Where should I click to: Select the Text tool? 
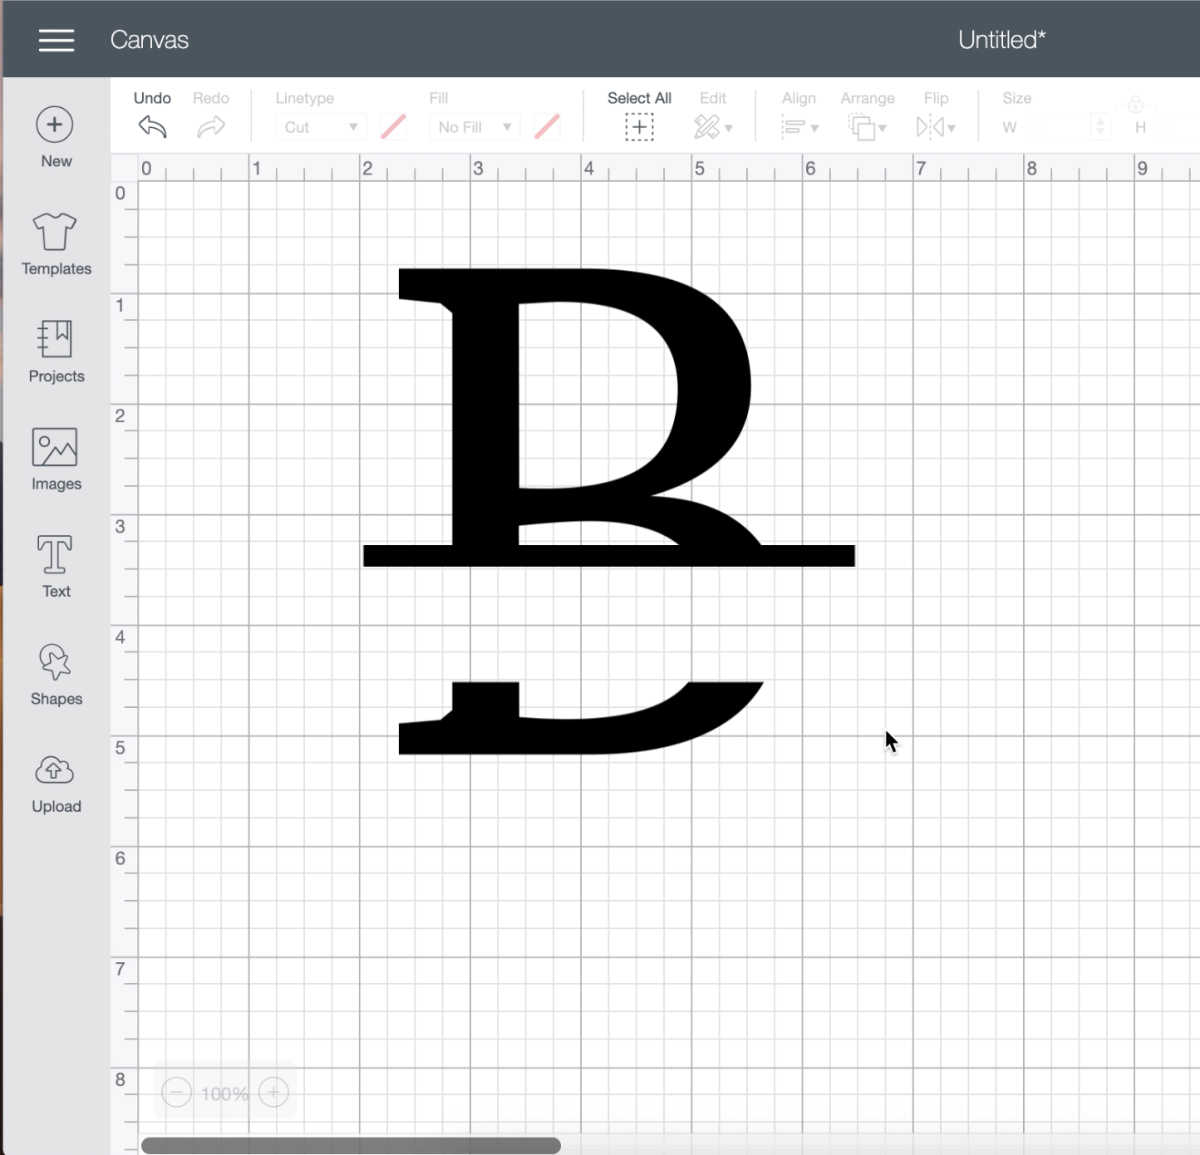click(55, 555)
